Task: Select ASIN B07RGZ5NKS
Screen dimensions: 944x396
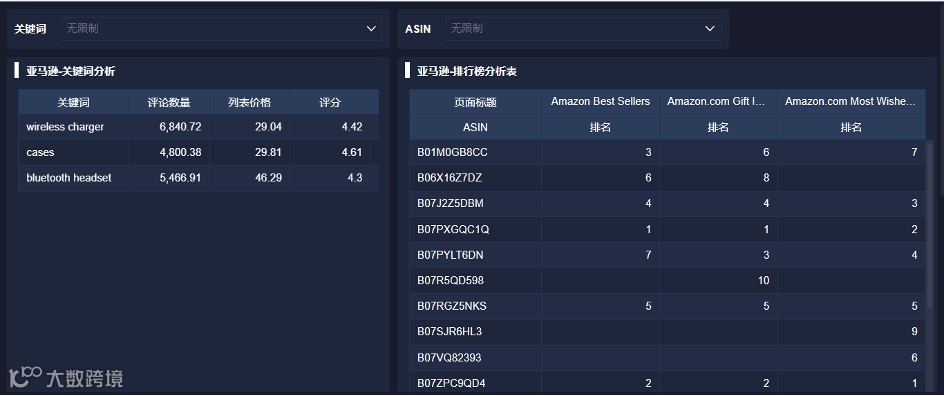Action: coord(452,306)
